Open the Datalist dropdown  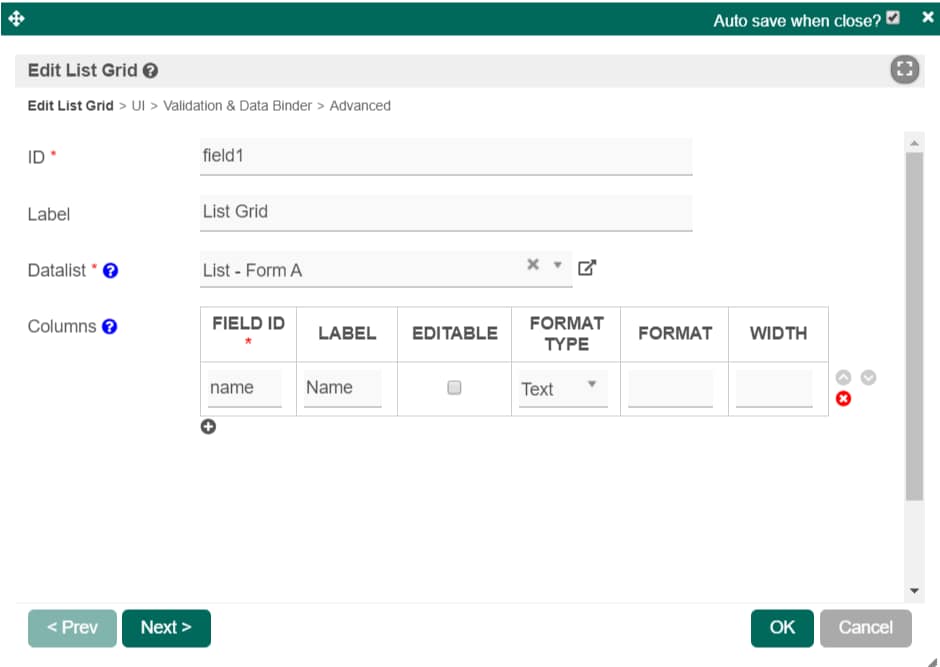(558, 265)
